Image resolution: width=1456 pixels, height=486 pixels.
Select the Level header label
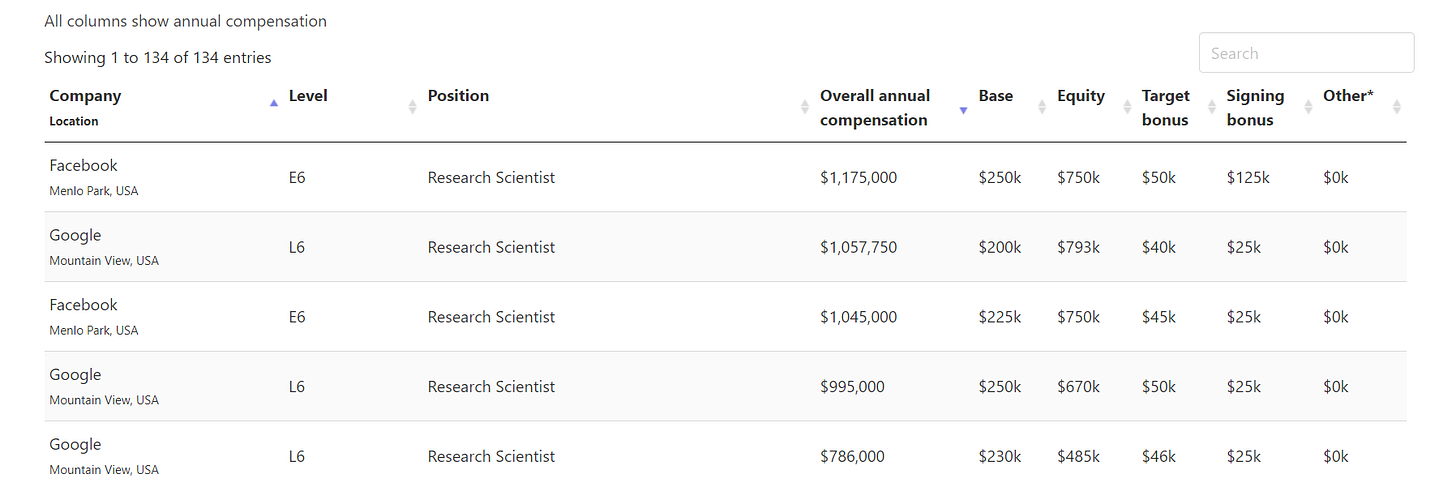coord(308,96)
